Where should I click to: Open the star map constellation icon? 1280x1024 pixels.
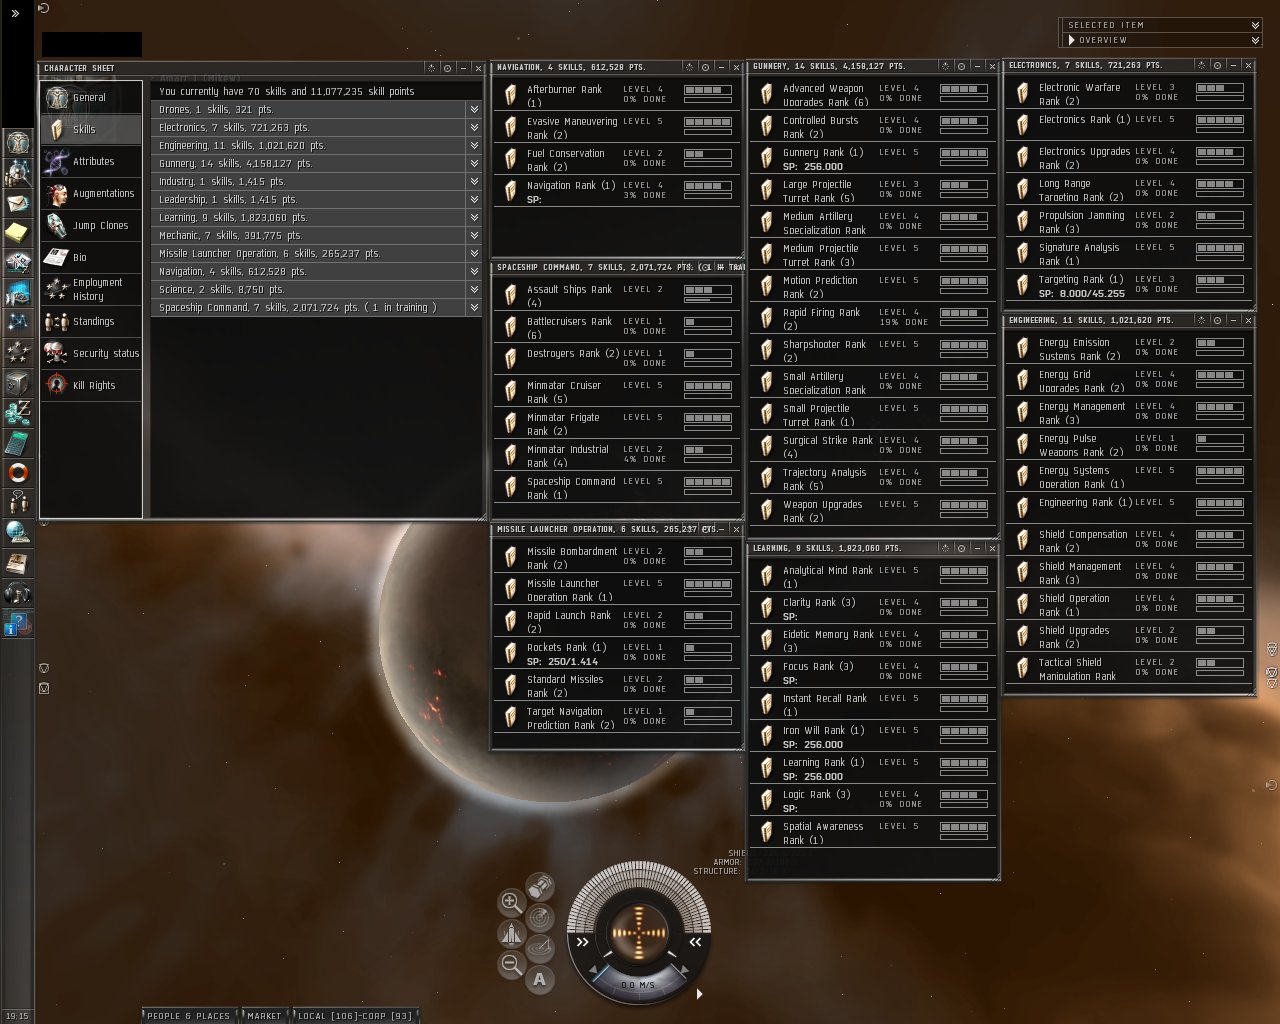point(18,322)
